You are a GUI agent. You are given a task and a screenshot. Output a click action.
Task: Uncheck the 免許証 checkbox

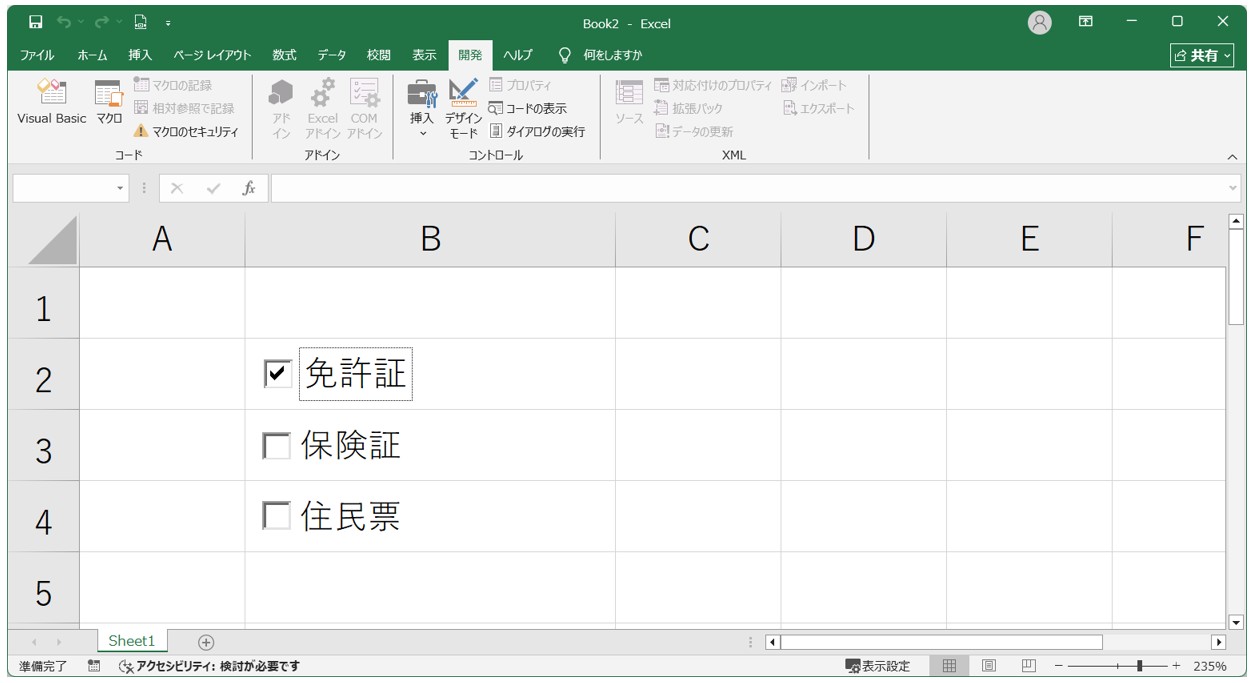pyautogui.click(x=277, y=374)
